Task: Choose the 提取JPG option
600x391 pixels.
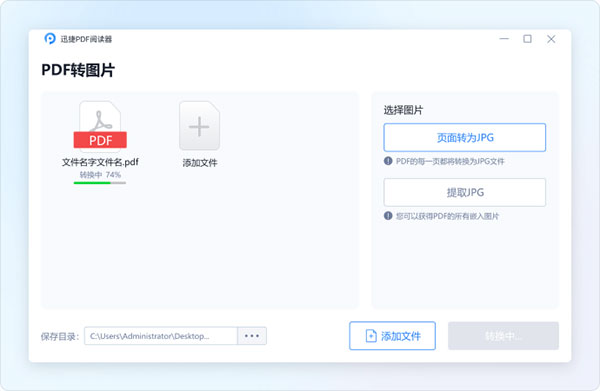Action: [x=465, y=192]
